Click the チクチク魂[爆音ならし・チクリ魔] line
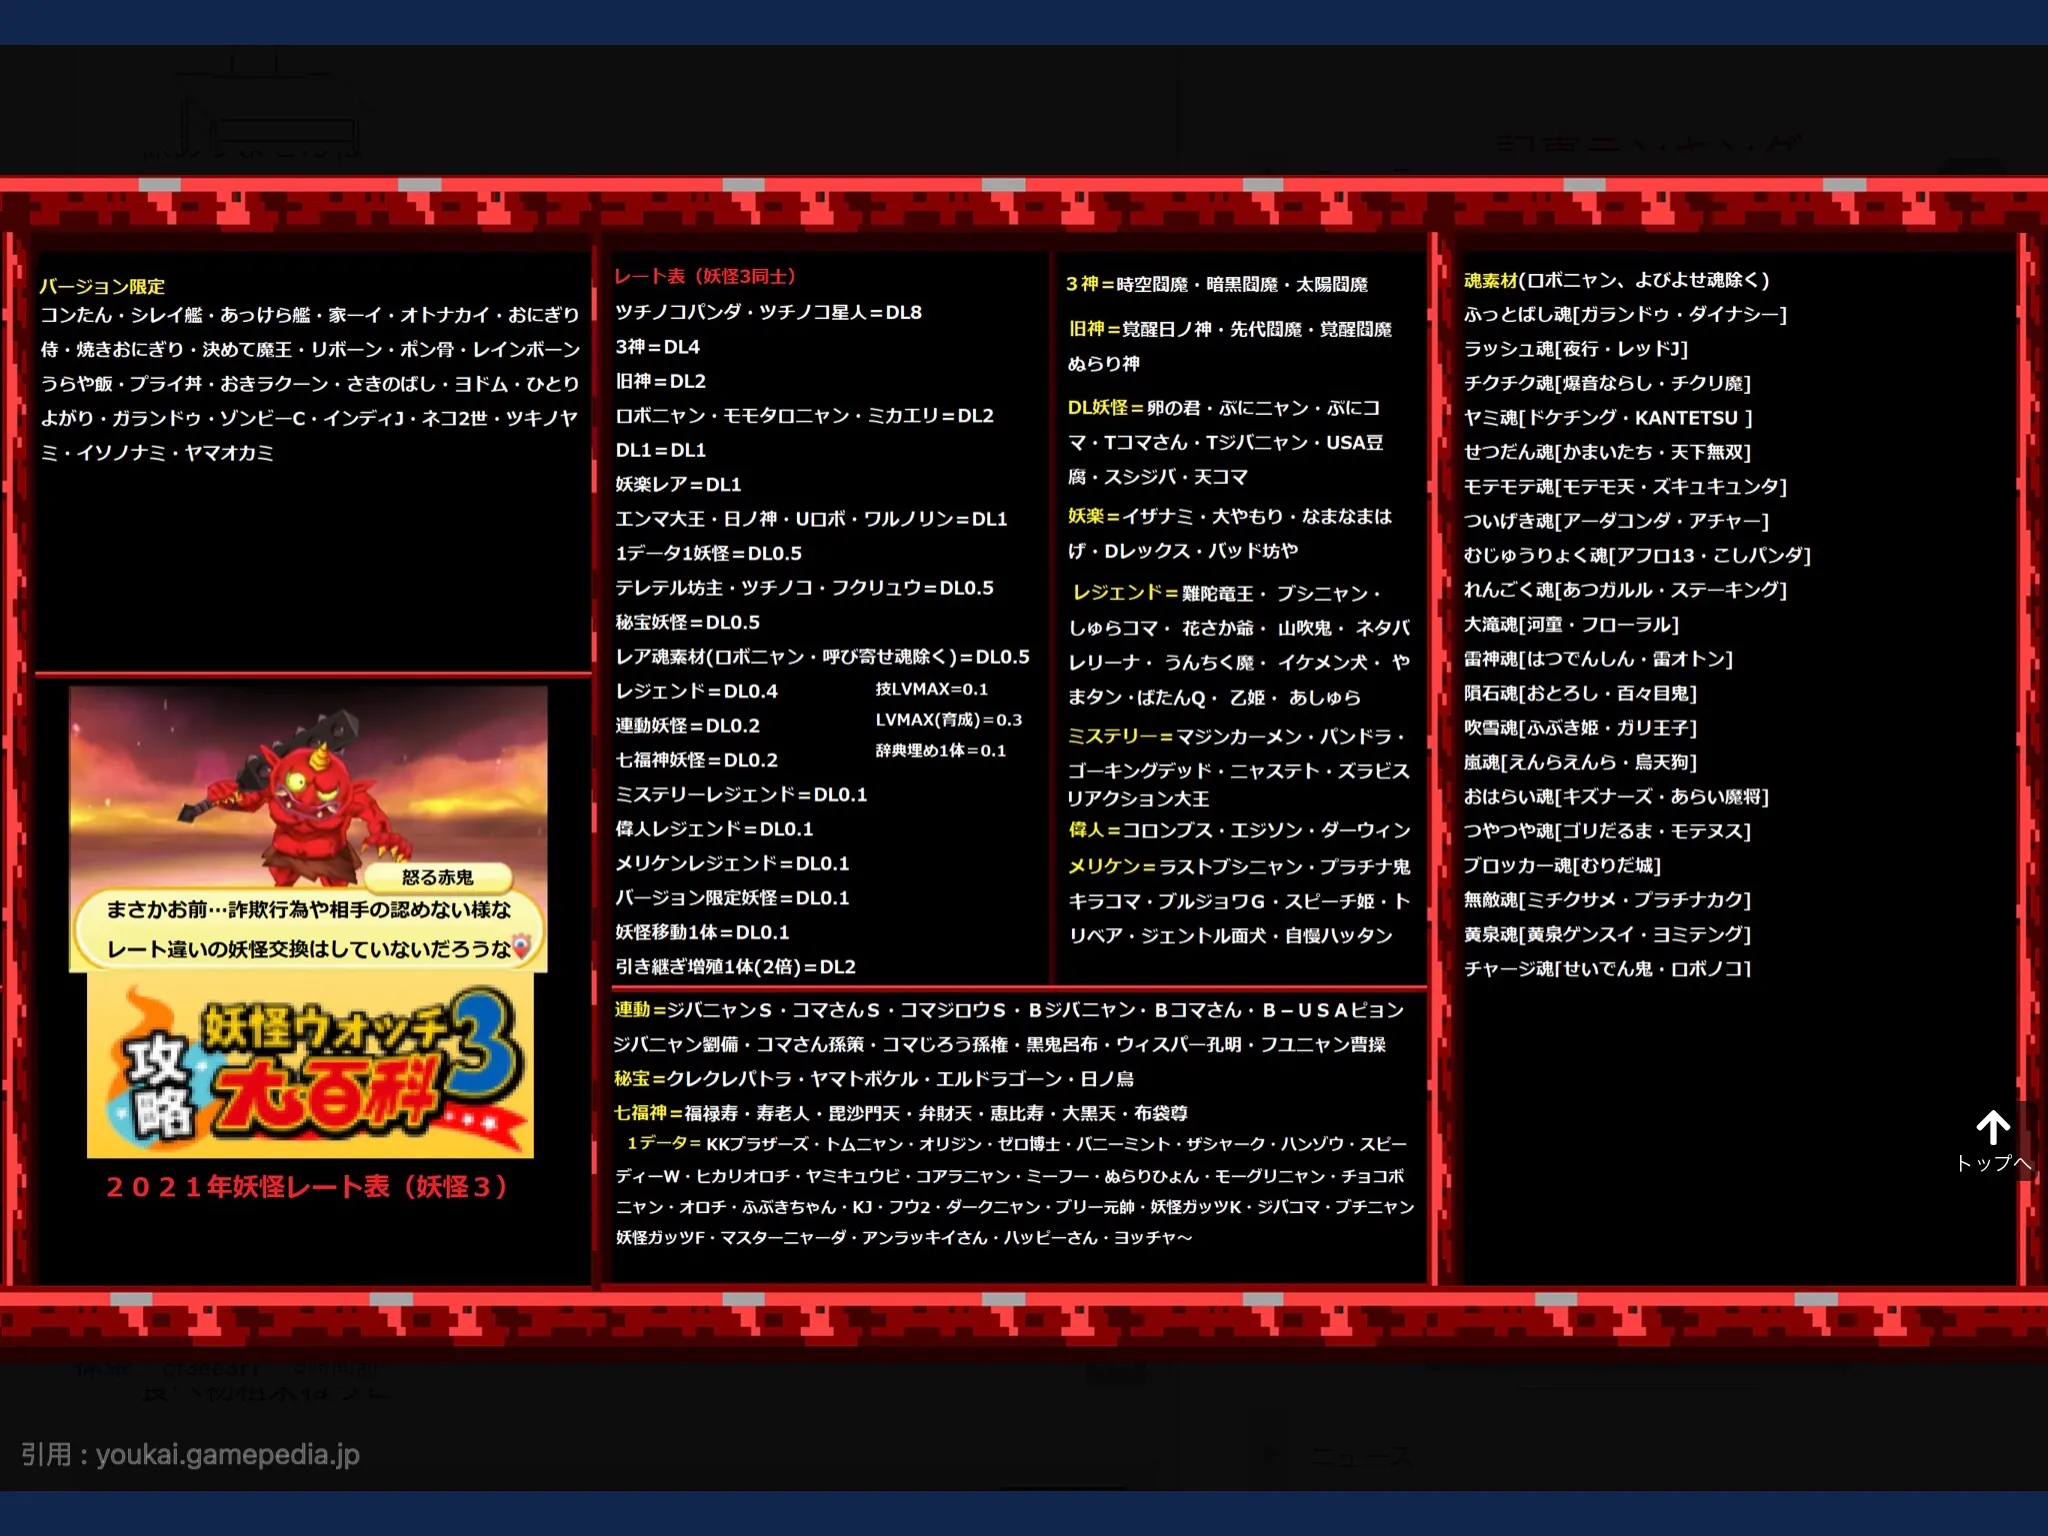The height and width of the screenshot is (1536, 2048). point(1607,383)
